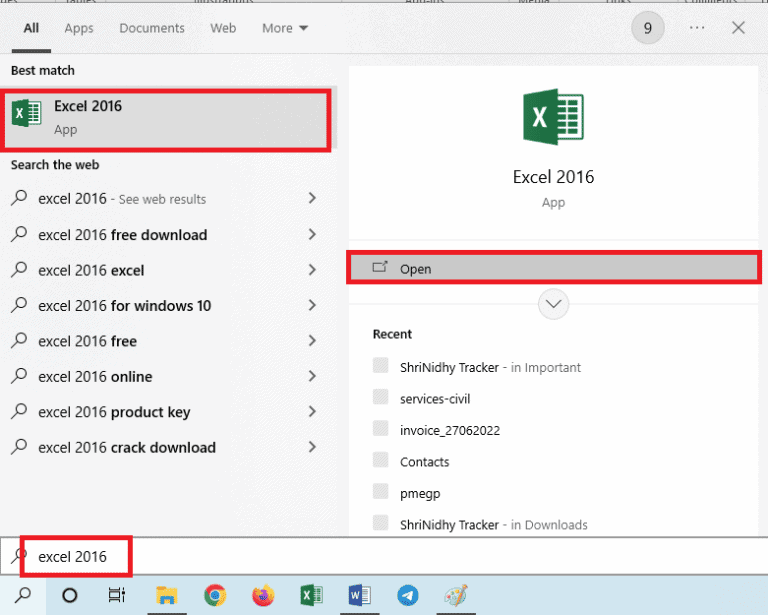Click magnifier icon beside 'excel 2016 online'
768x615 pixels.
(19, 376)
